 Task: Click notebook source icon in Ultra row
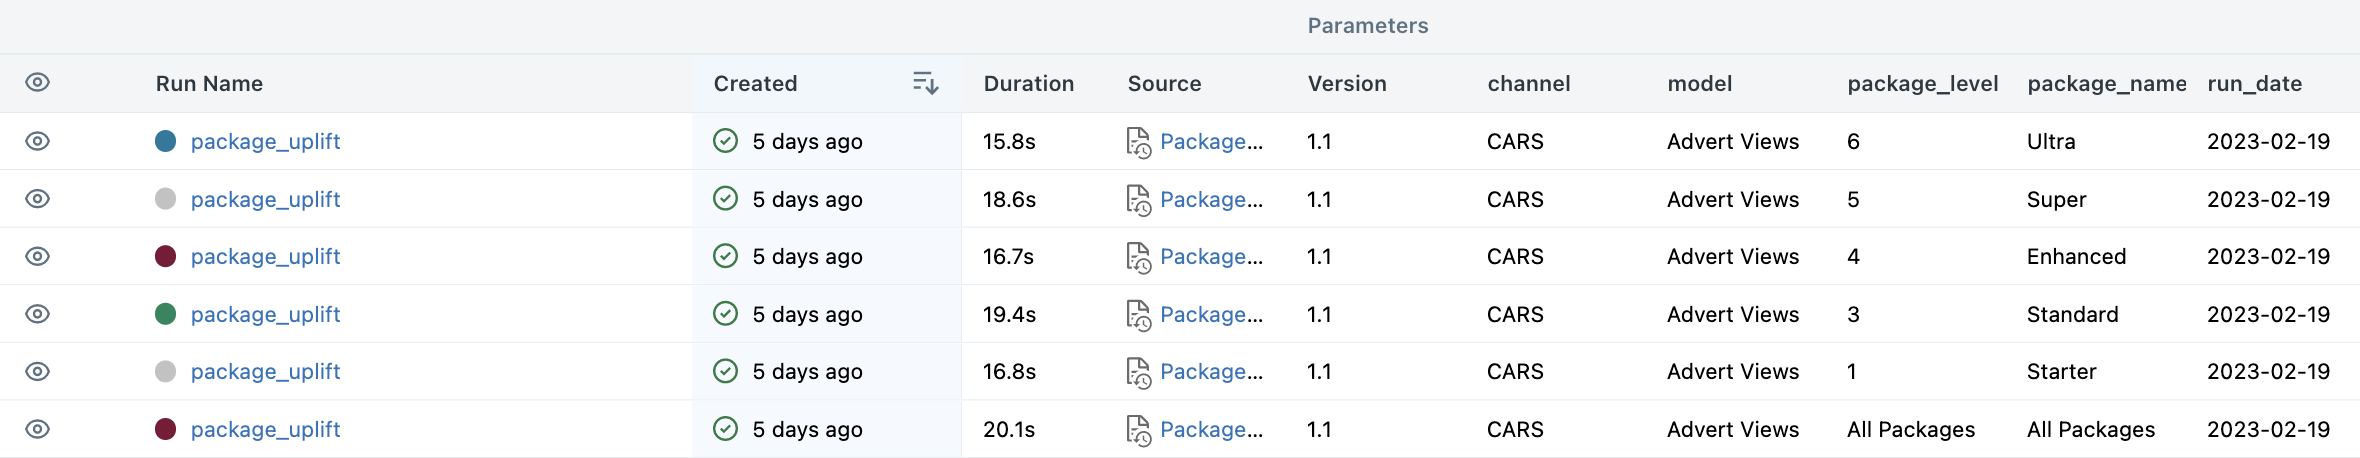tap(1139, 142)
